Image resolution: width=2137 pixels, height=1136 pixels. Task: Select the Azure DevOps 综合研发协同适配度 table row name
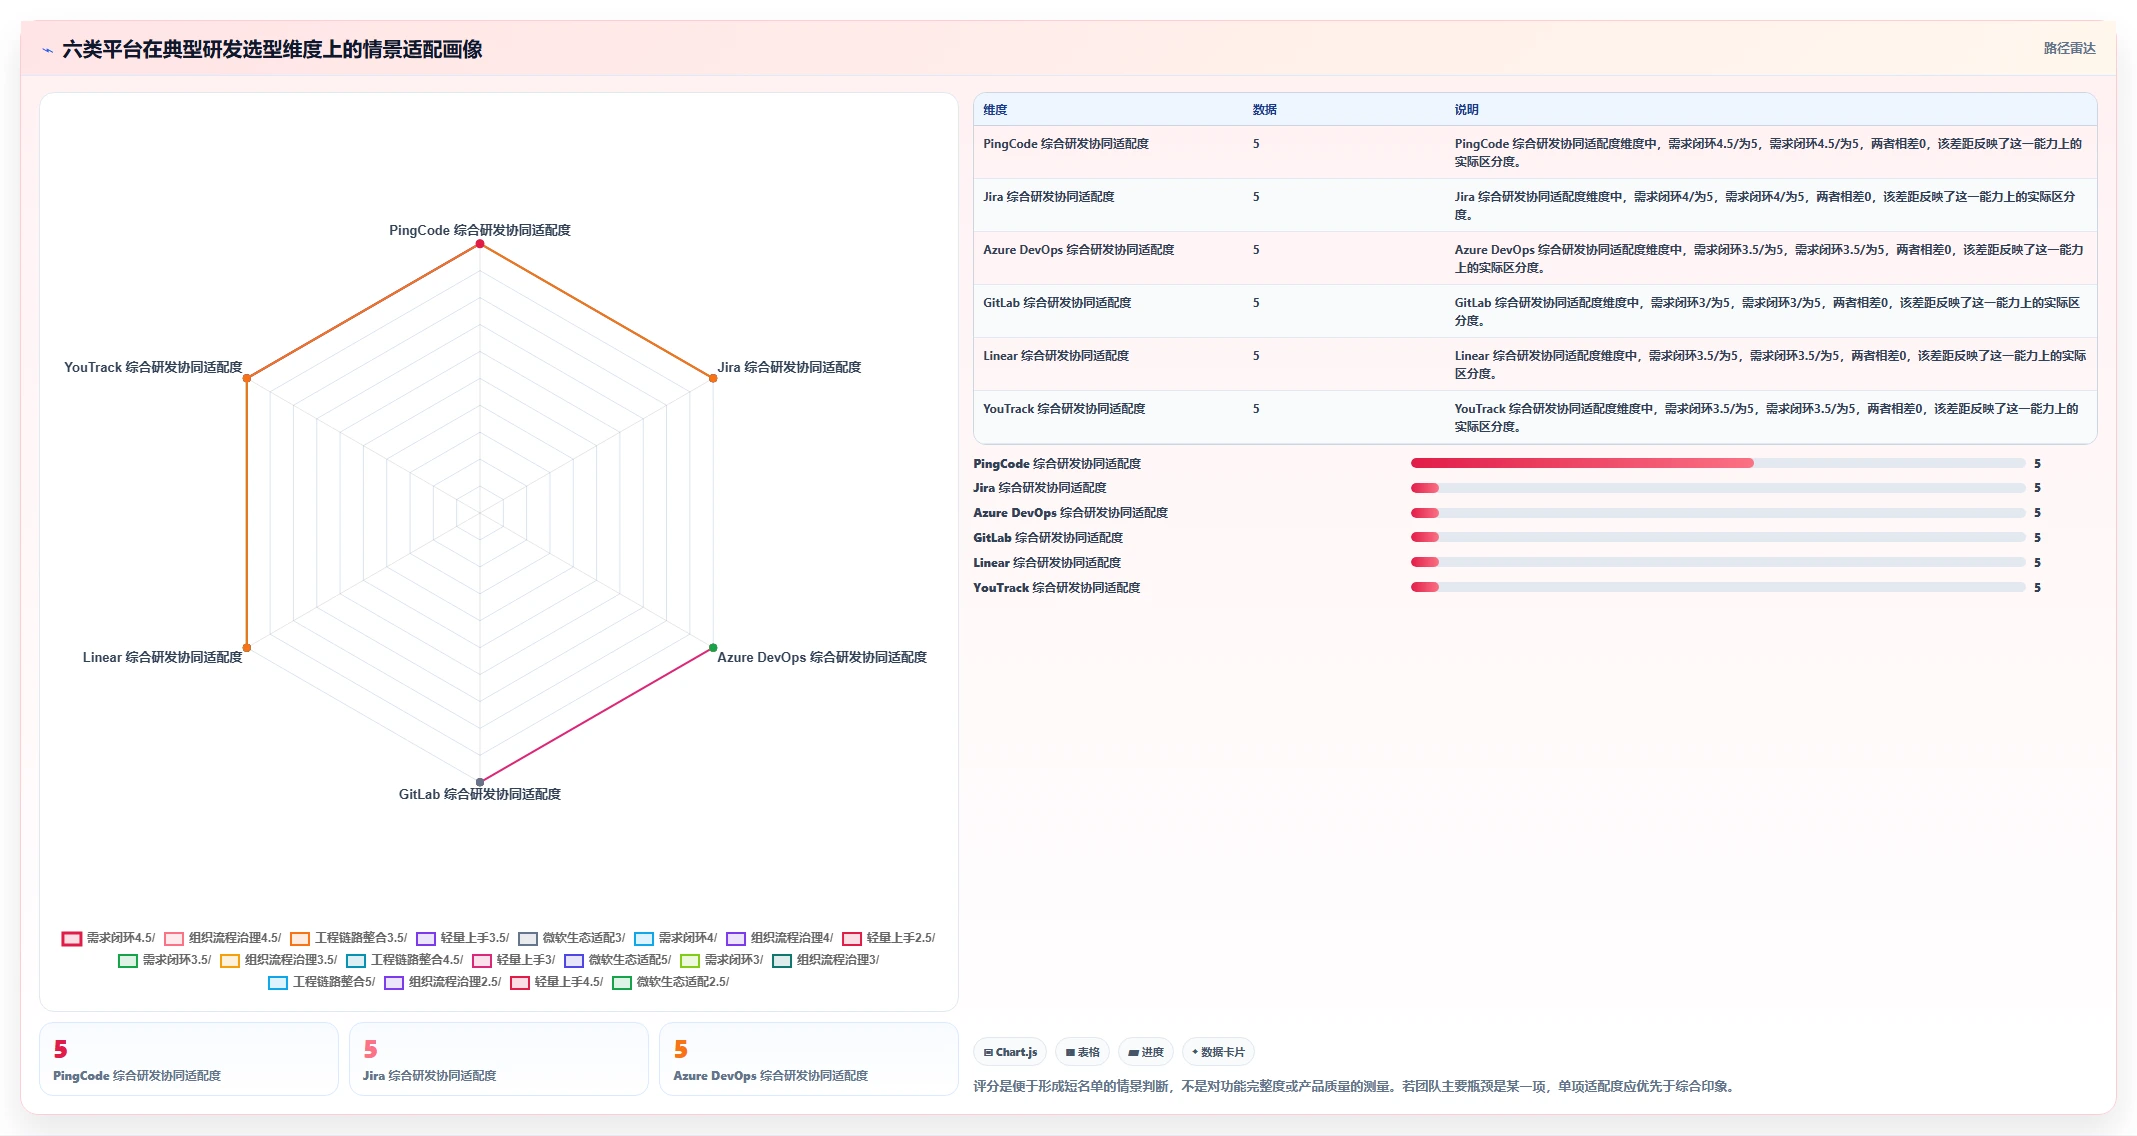[x=1079, y=250]
